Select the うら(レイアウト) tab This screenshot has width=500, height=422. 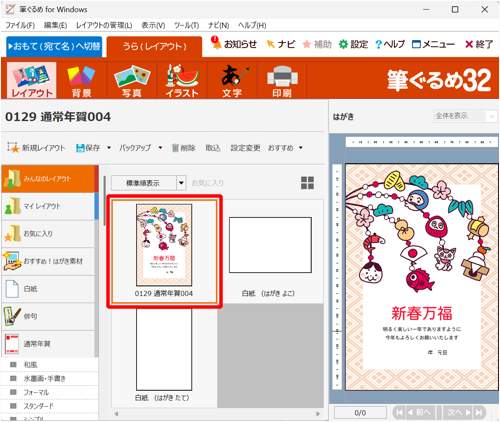(155, 46)
